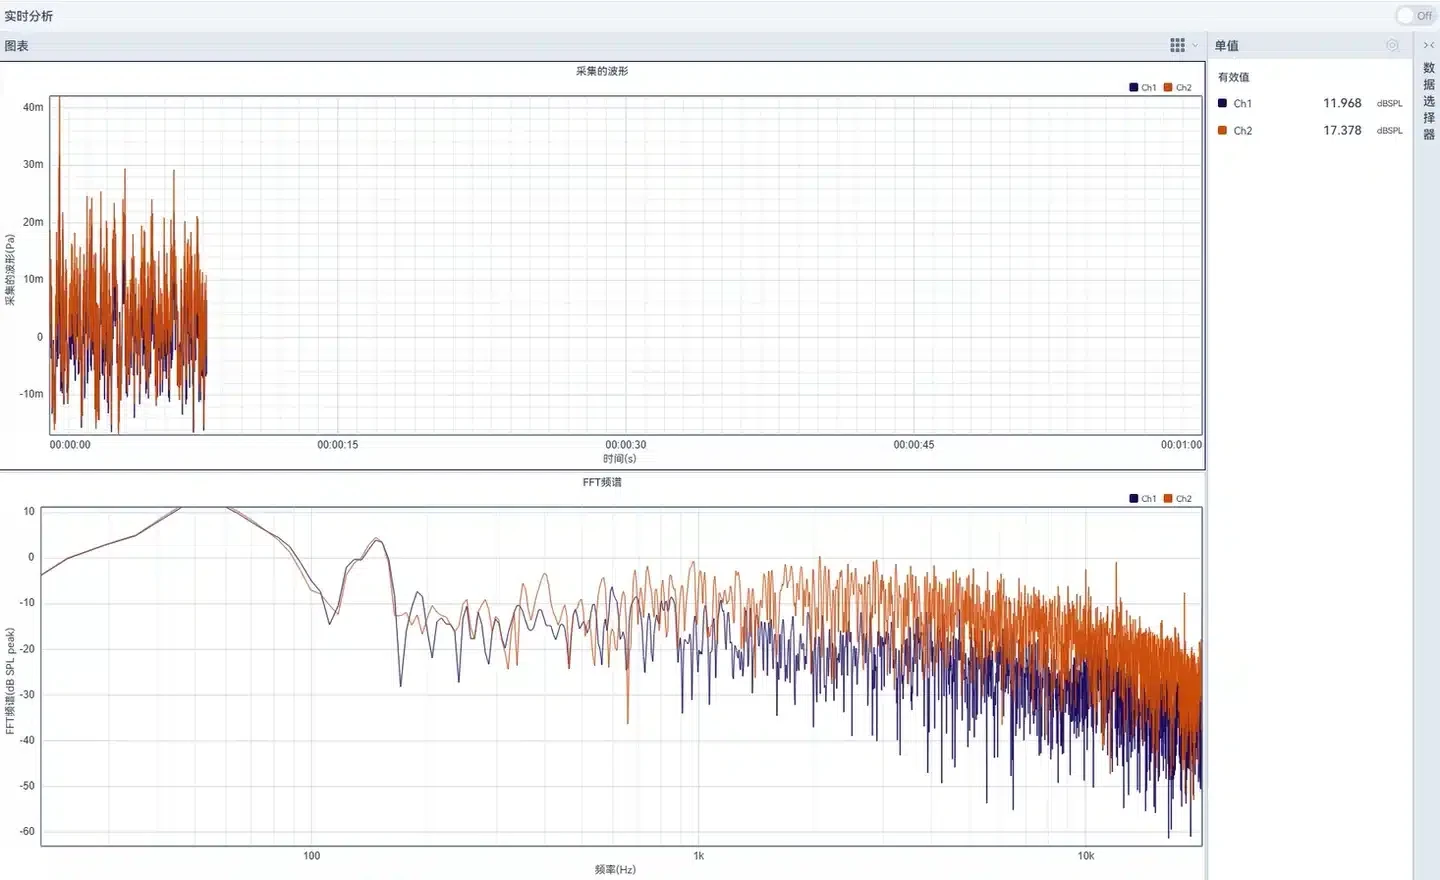Screen dimensions: 1440x880
Task: Toggle Ch1 in the FFT spectrum legend
Action: 1143,498
